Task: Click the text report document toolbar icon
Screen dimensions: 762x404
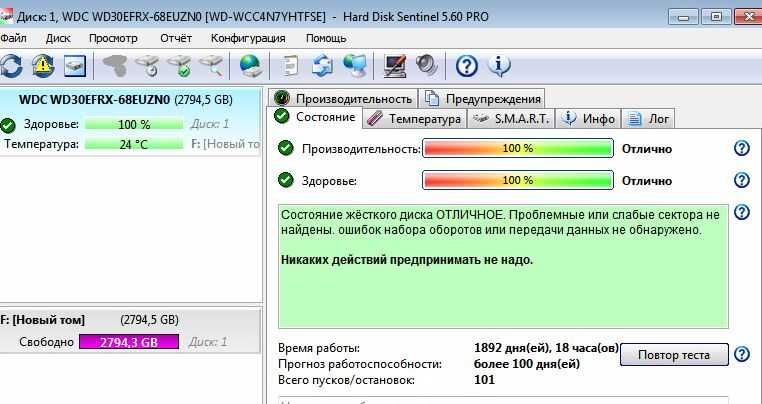Action: point(291,66)
